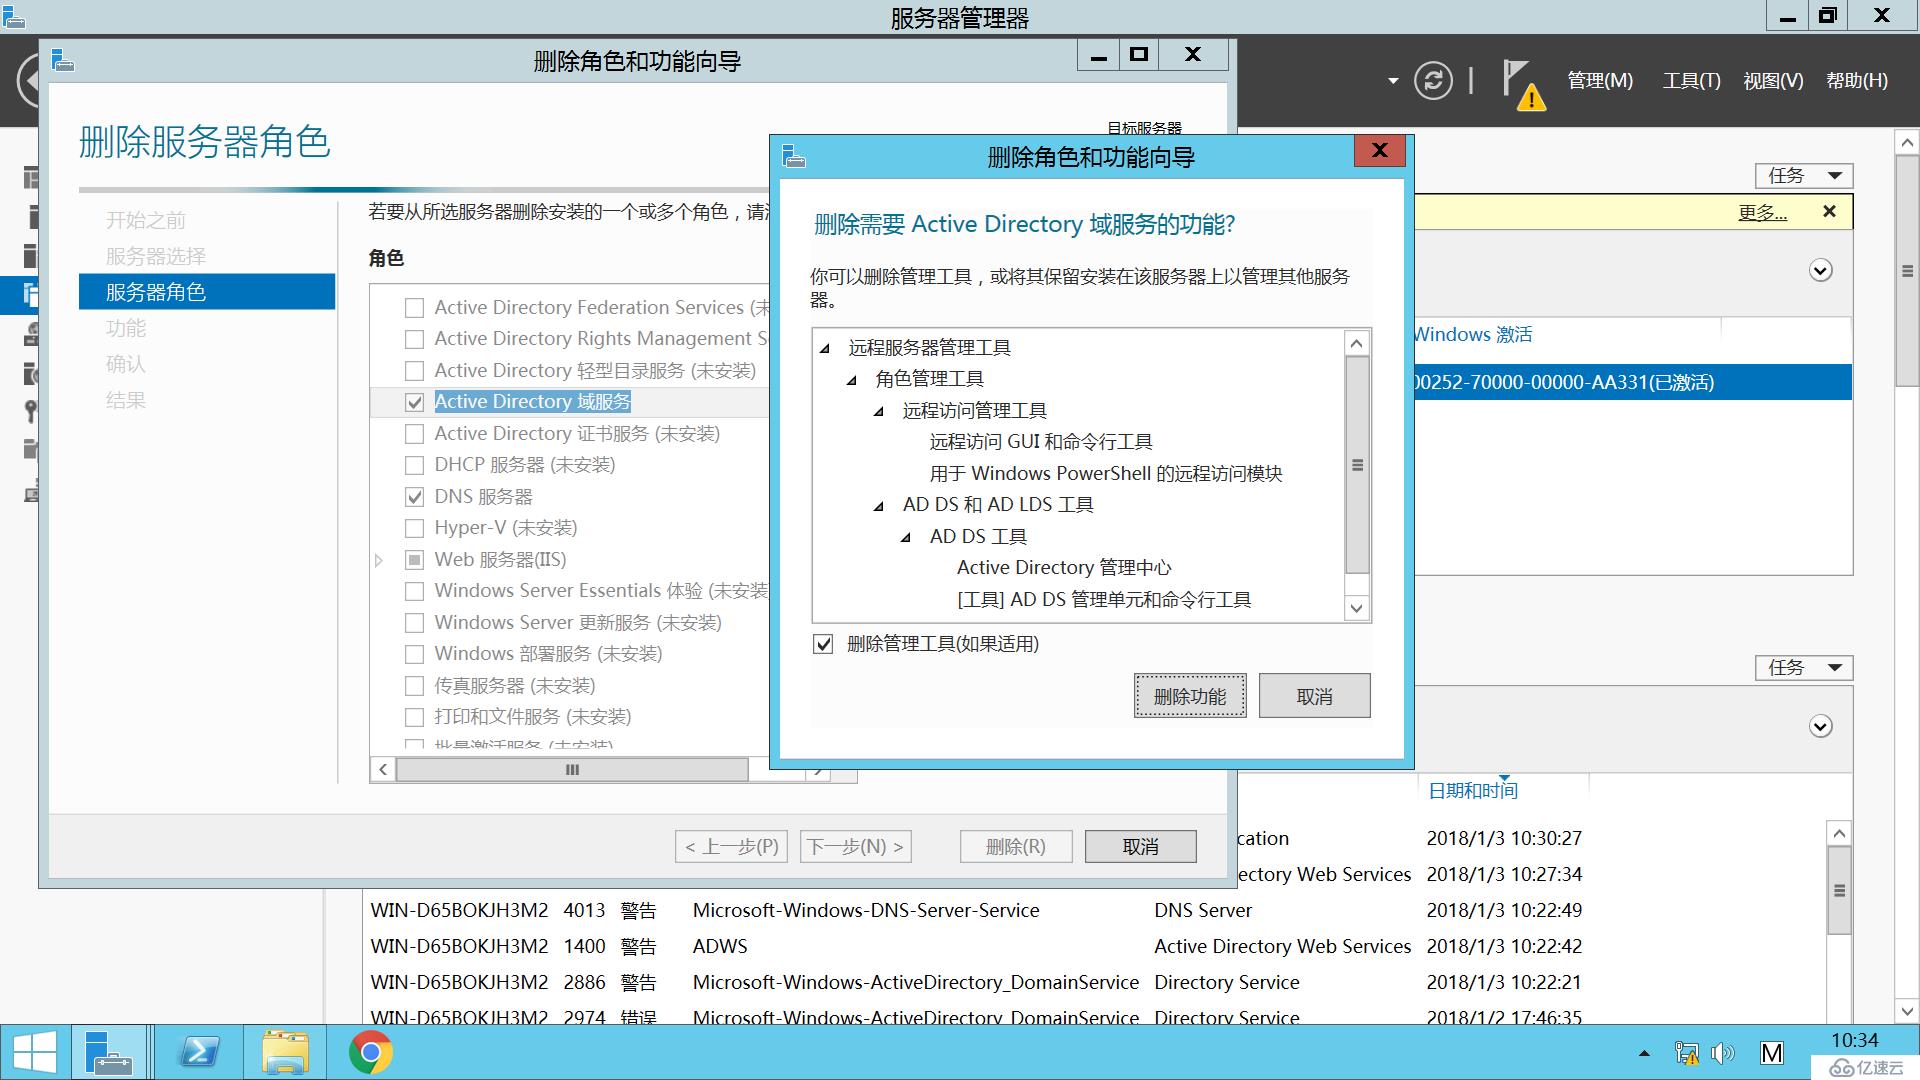
Task: Click the Server Manager refresh icon
Action: click(1432, 80)
